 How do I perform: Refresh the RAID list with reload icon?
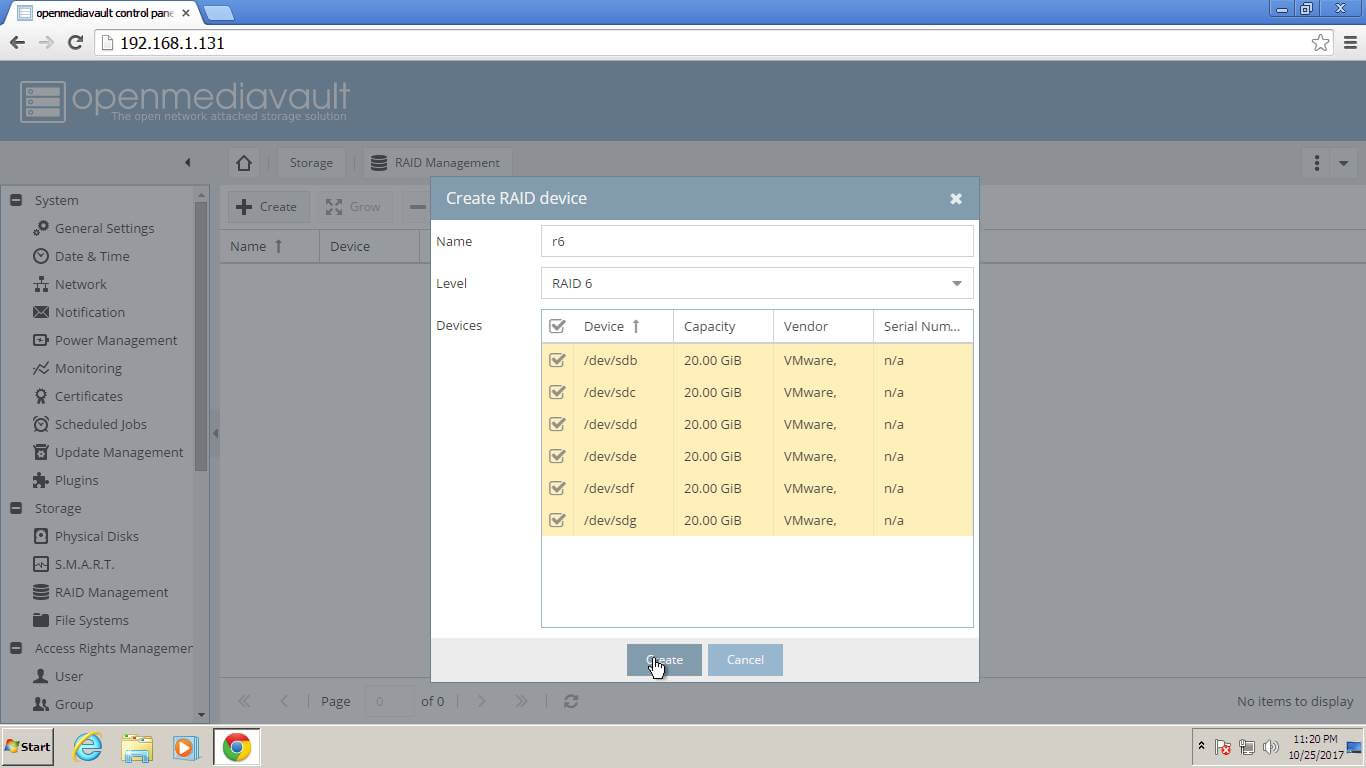[x=571, y=701]
